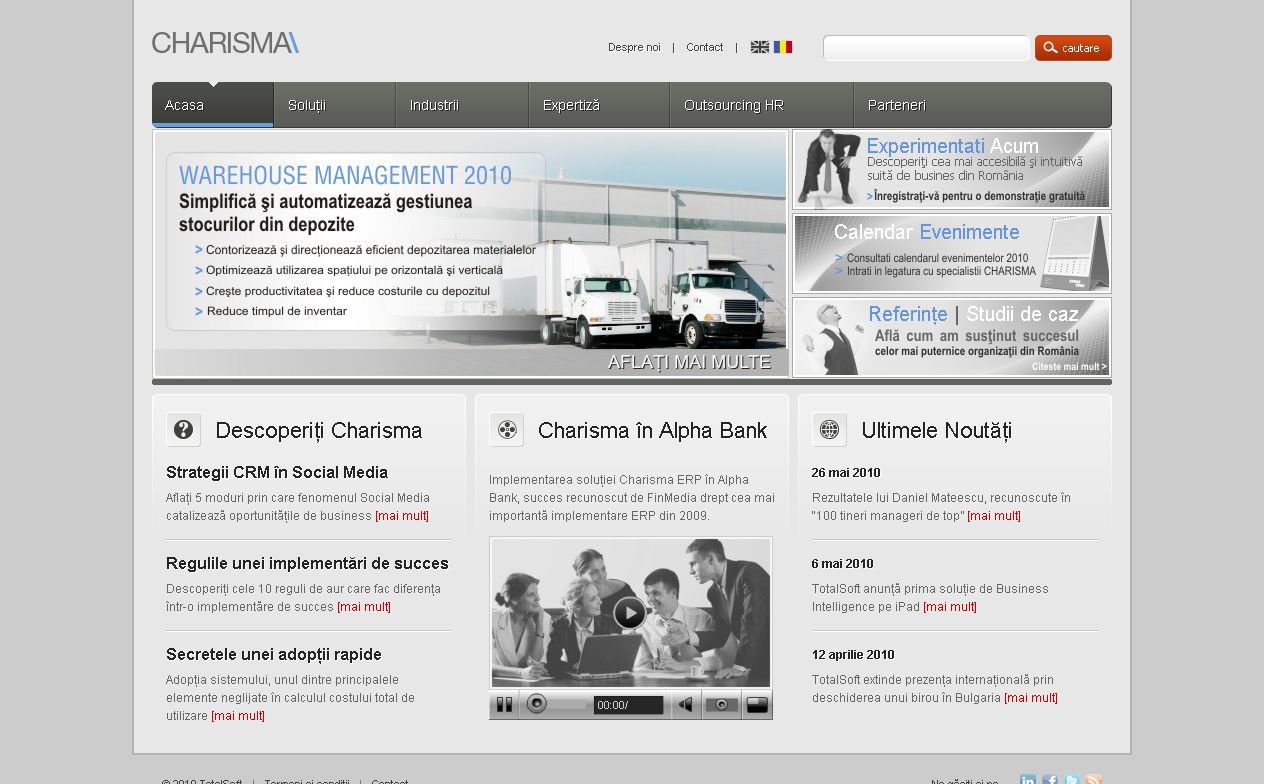1264x784 pixels.
Task: Click the CHARISMA logo
Action: [x=225, y=43]
